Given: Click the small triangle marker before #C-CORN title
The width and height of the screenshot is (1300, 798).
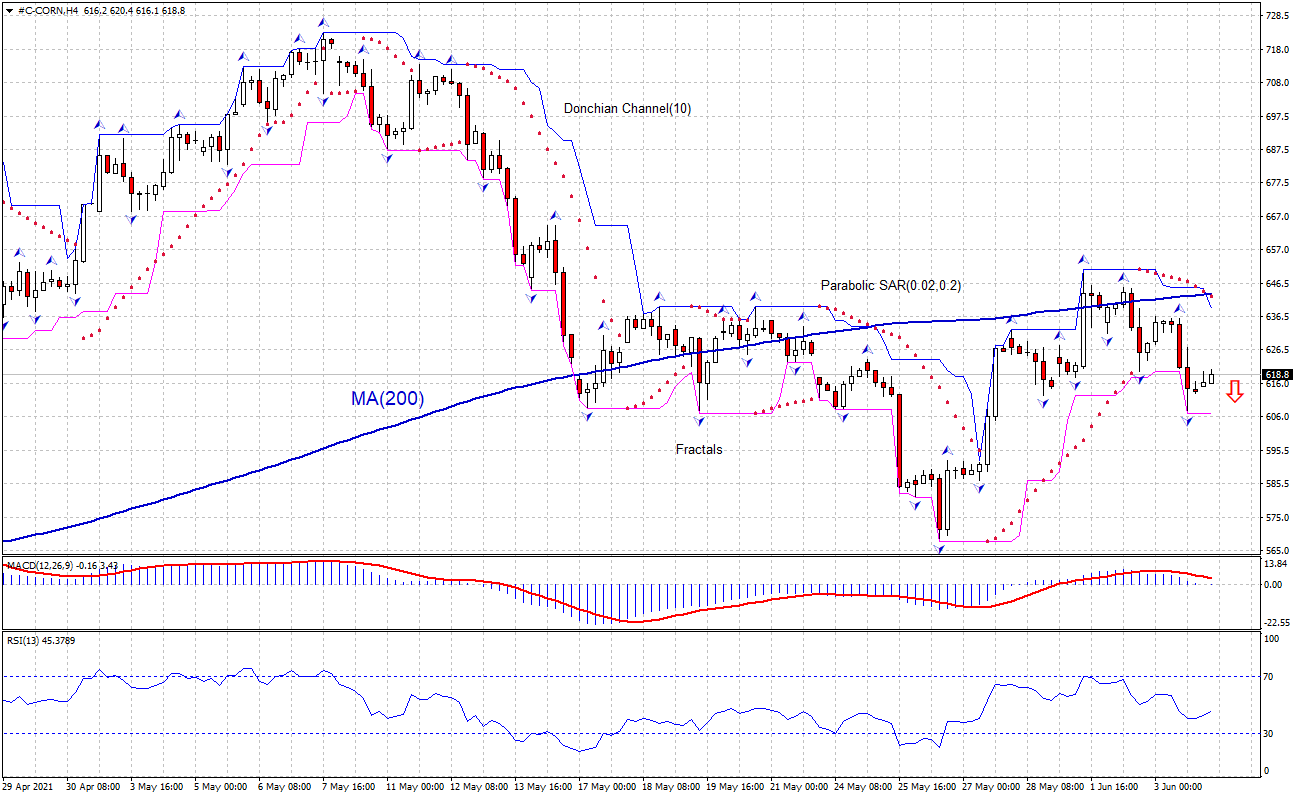Looking at the screenshot, I should [x=9, y=9].
